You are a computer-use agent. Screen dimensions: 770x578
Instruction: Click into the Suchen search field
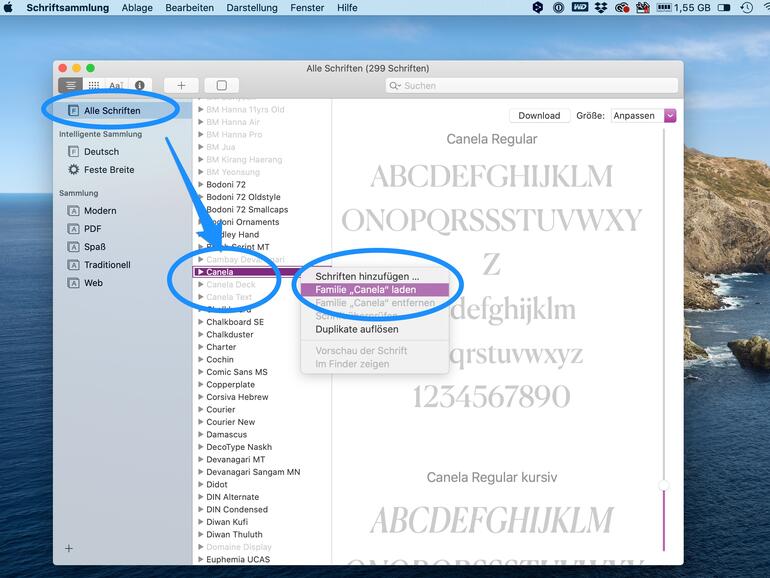(x=532, y=85)
